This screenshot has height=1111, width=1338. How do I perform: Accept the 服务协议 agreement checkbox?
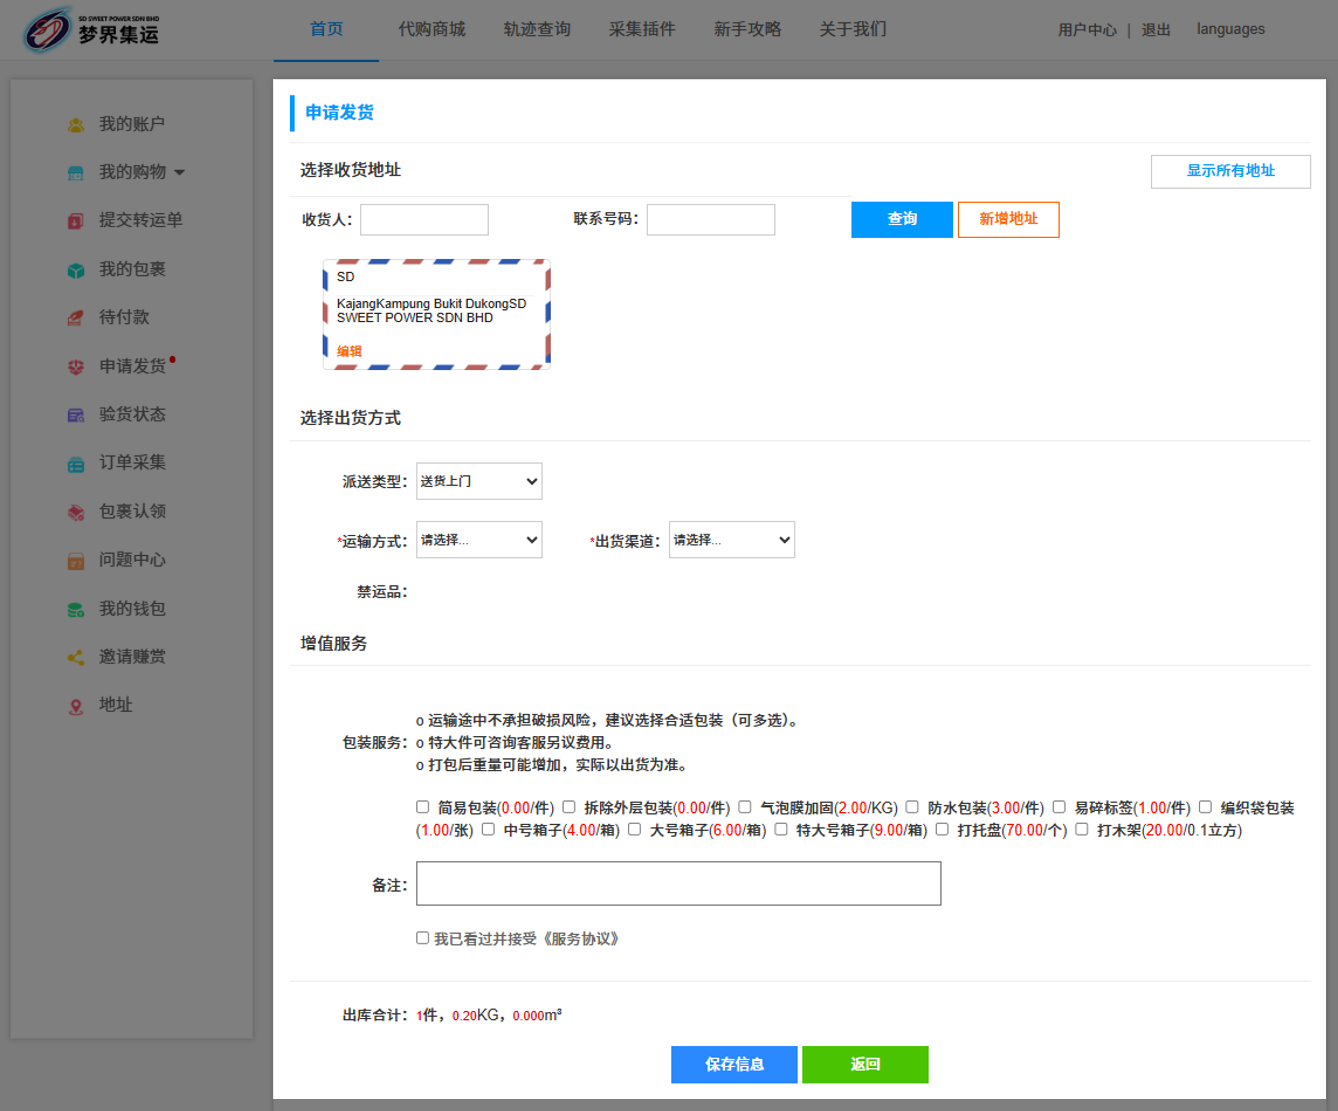[423, 938]
